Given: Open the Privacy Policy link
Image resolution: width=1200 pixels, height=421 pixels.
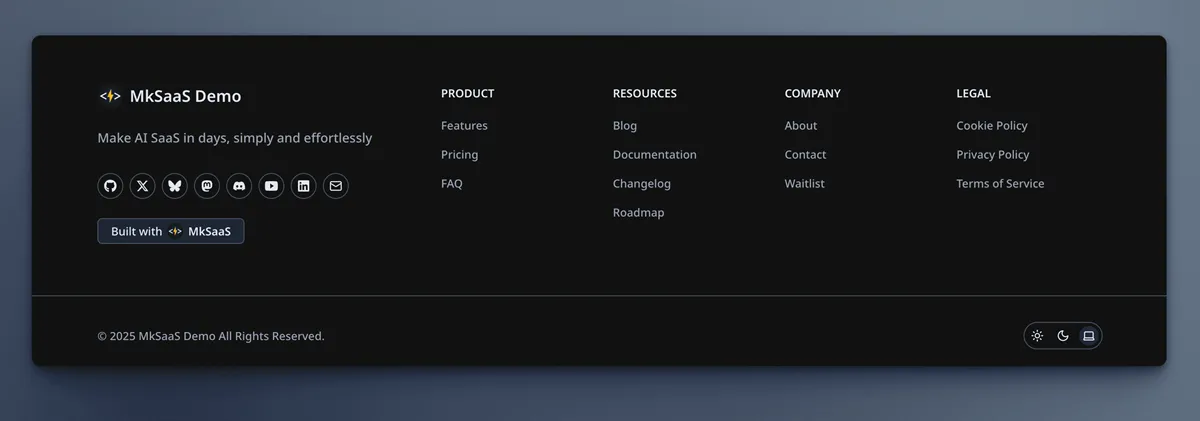Looking at the screenshot, I should 993,155.
